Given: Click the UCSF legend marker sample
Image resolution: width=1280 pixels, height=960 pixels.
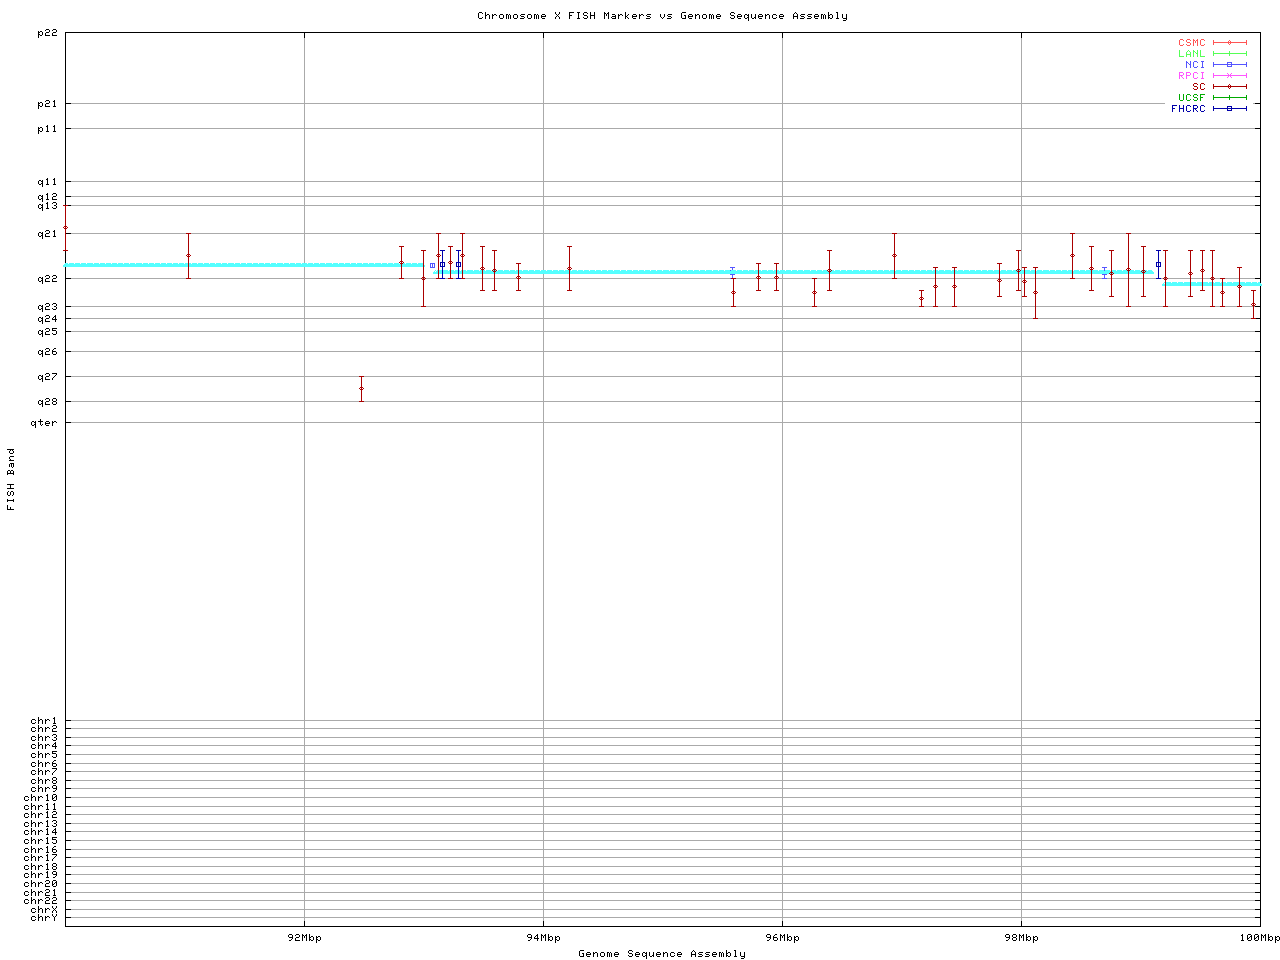Looking at the screenshot, I should pos(1229,98).
